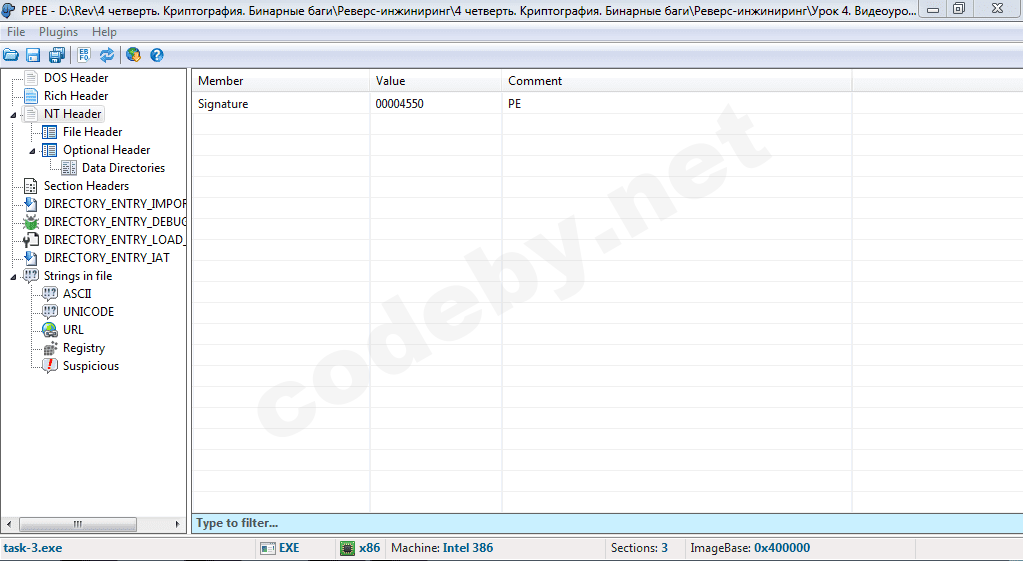Click the Registry cubes icon
Image resolution: width=1023 pixels, height=561 pixels.
pos(50,348)
